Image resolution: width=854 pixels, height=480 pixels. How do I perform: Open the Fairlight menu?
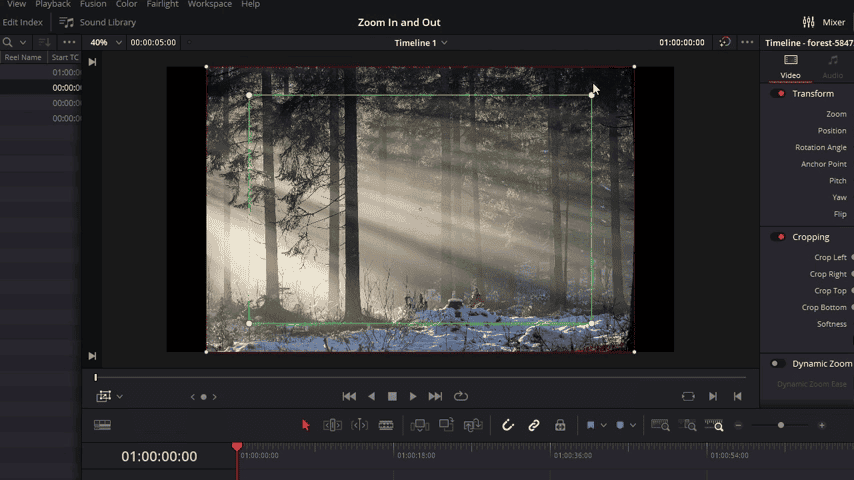(x=162, y=4)
